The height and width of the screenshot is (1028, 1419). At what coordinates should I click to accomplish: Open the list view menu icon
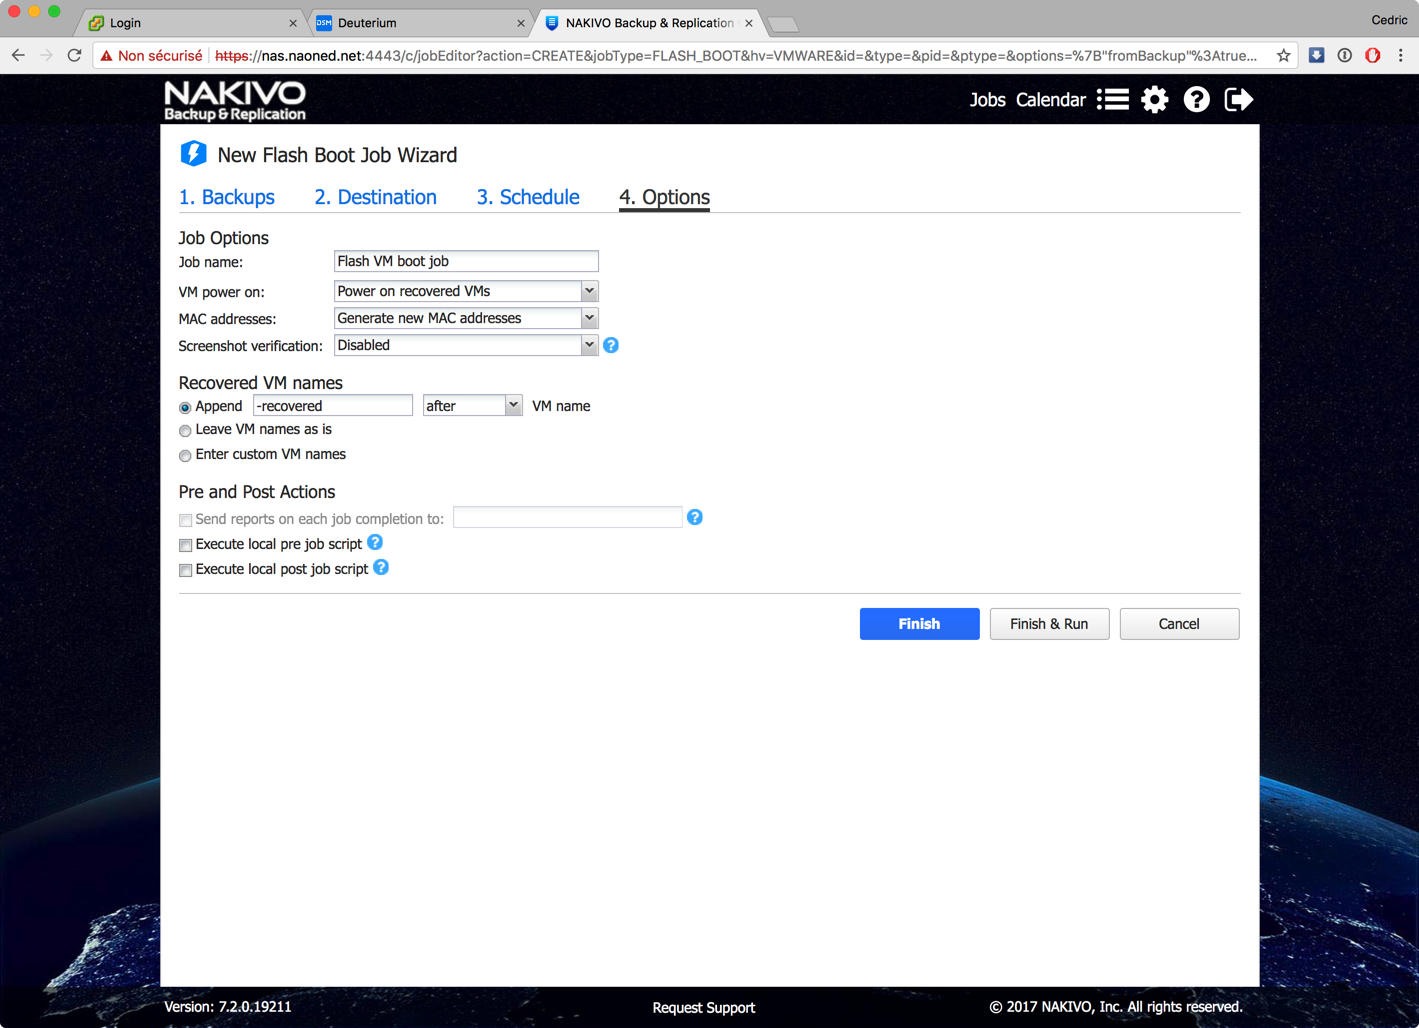click(1113, 99)
